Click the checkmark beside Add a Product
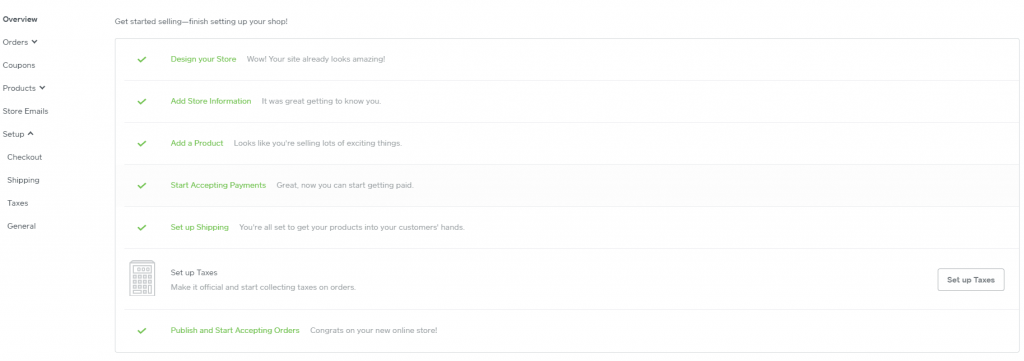This screenshot has height=361, width=1024. click(x=142, y=144)
